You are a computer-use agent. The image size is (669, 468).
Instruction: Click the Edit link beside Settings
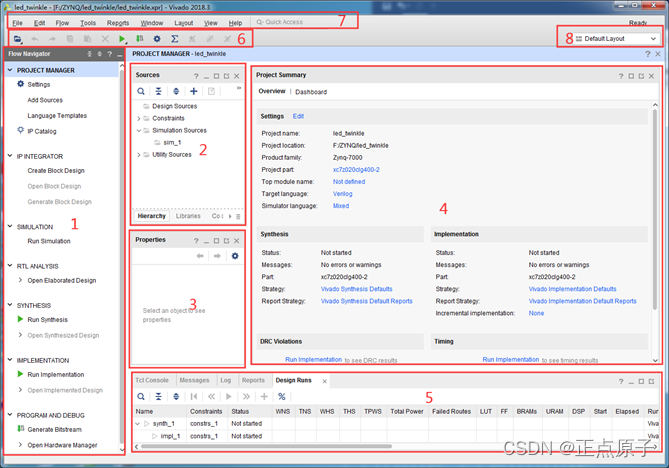pos(298,116)
